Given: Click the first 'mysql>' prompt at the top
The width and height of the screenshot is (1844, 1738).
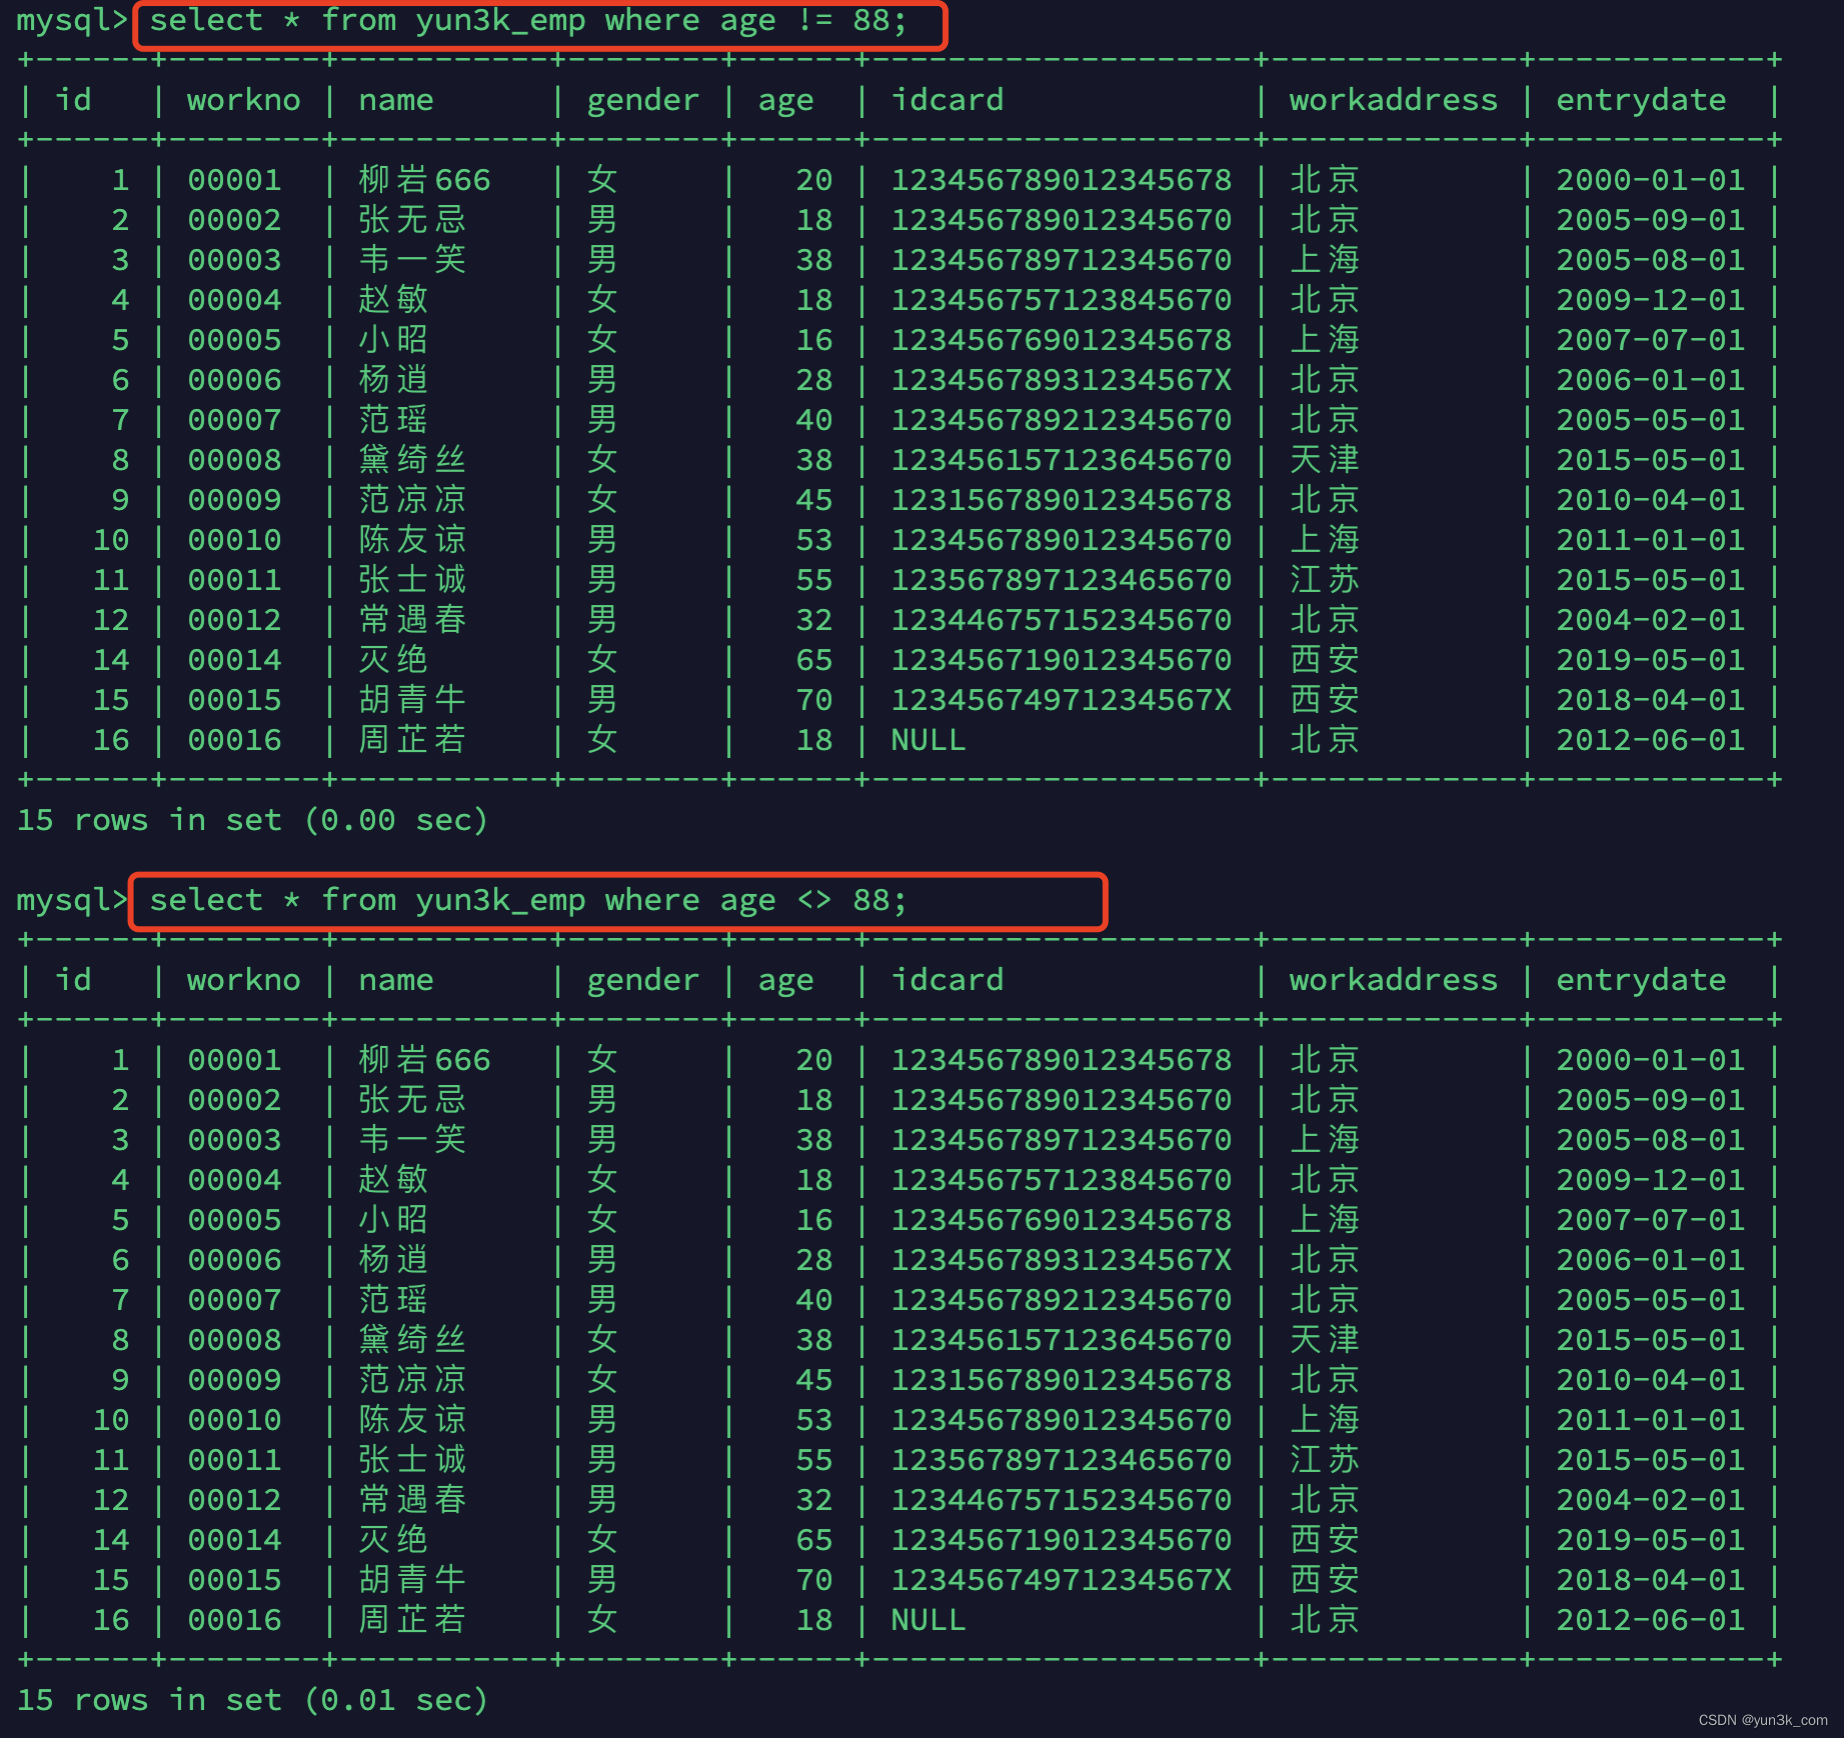Looking at the screenshot, I should coord(73,21).
